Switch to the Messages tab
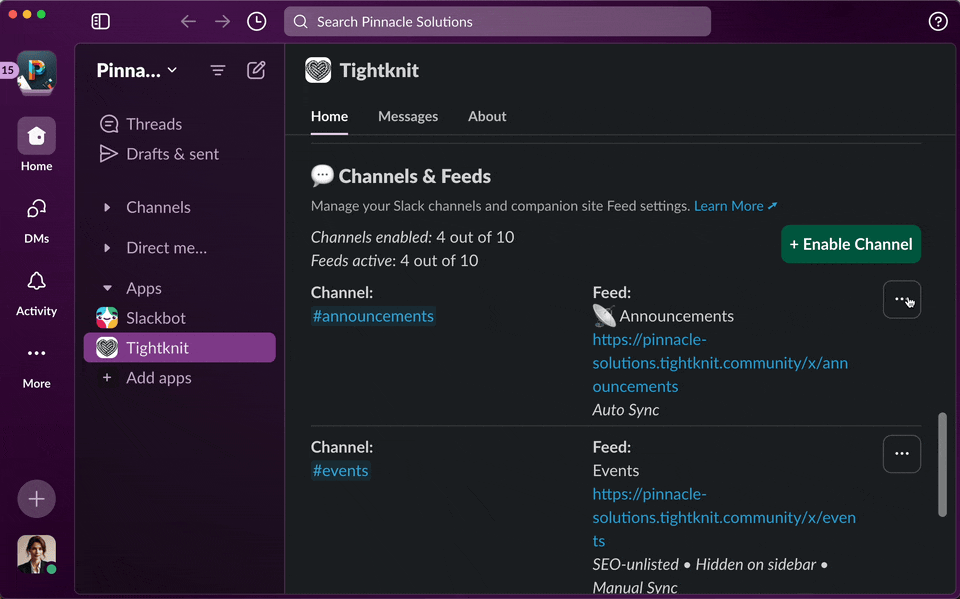 click(x=408, y=116)
